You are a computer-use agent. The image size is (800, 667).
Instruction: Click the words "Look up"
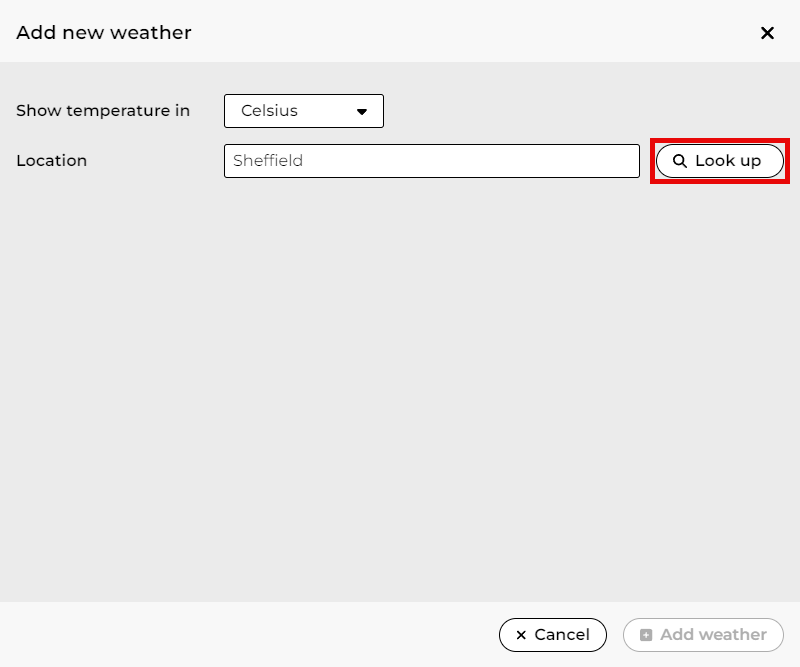(728, 161)
